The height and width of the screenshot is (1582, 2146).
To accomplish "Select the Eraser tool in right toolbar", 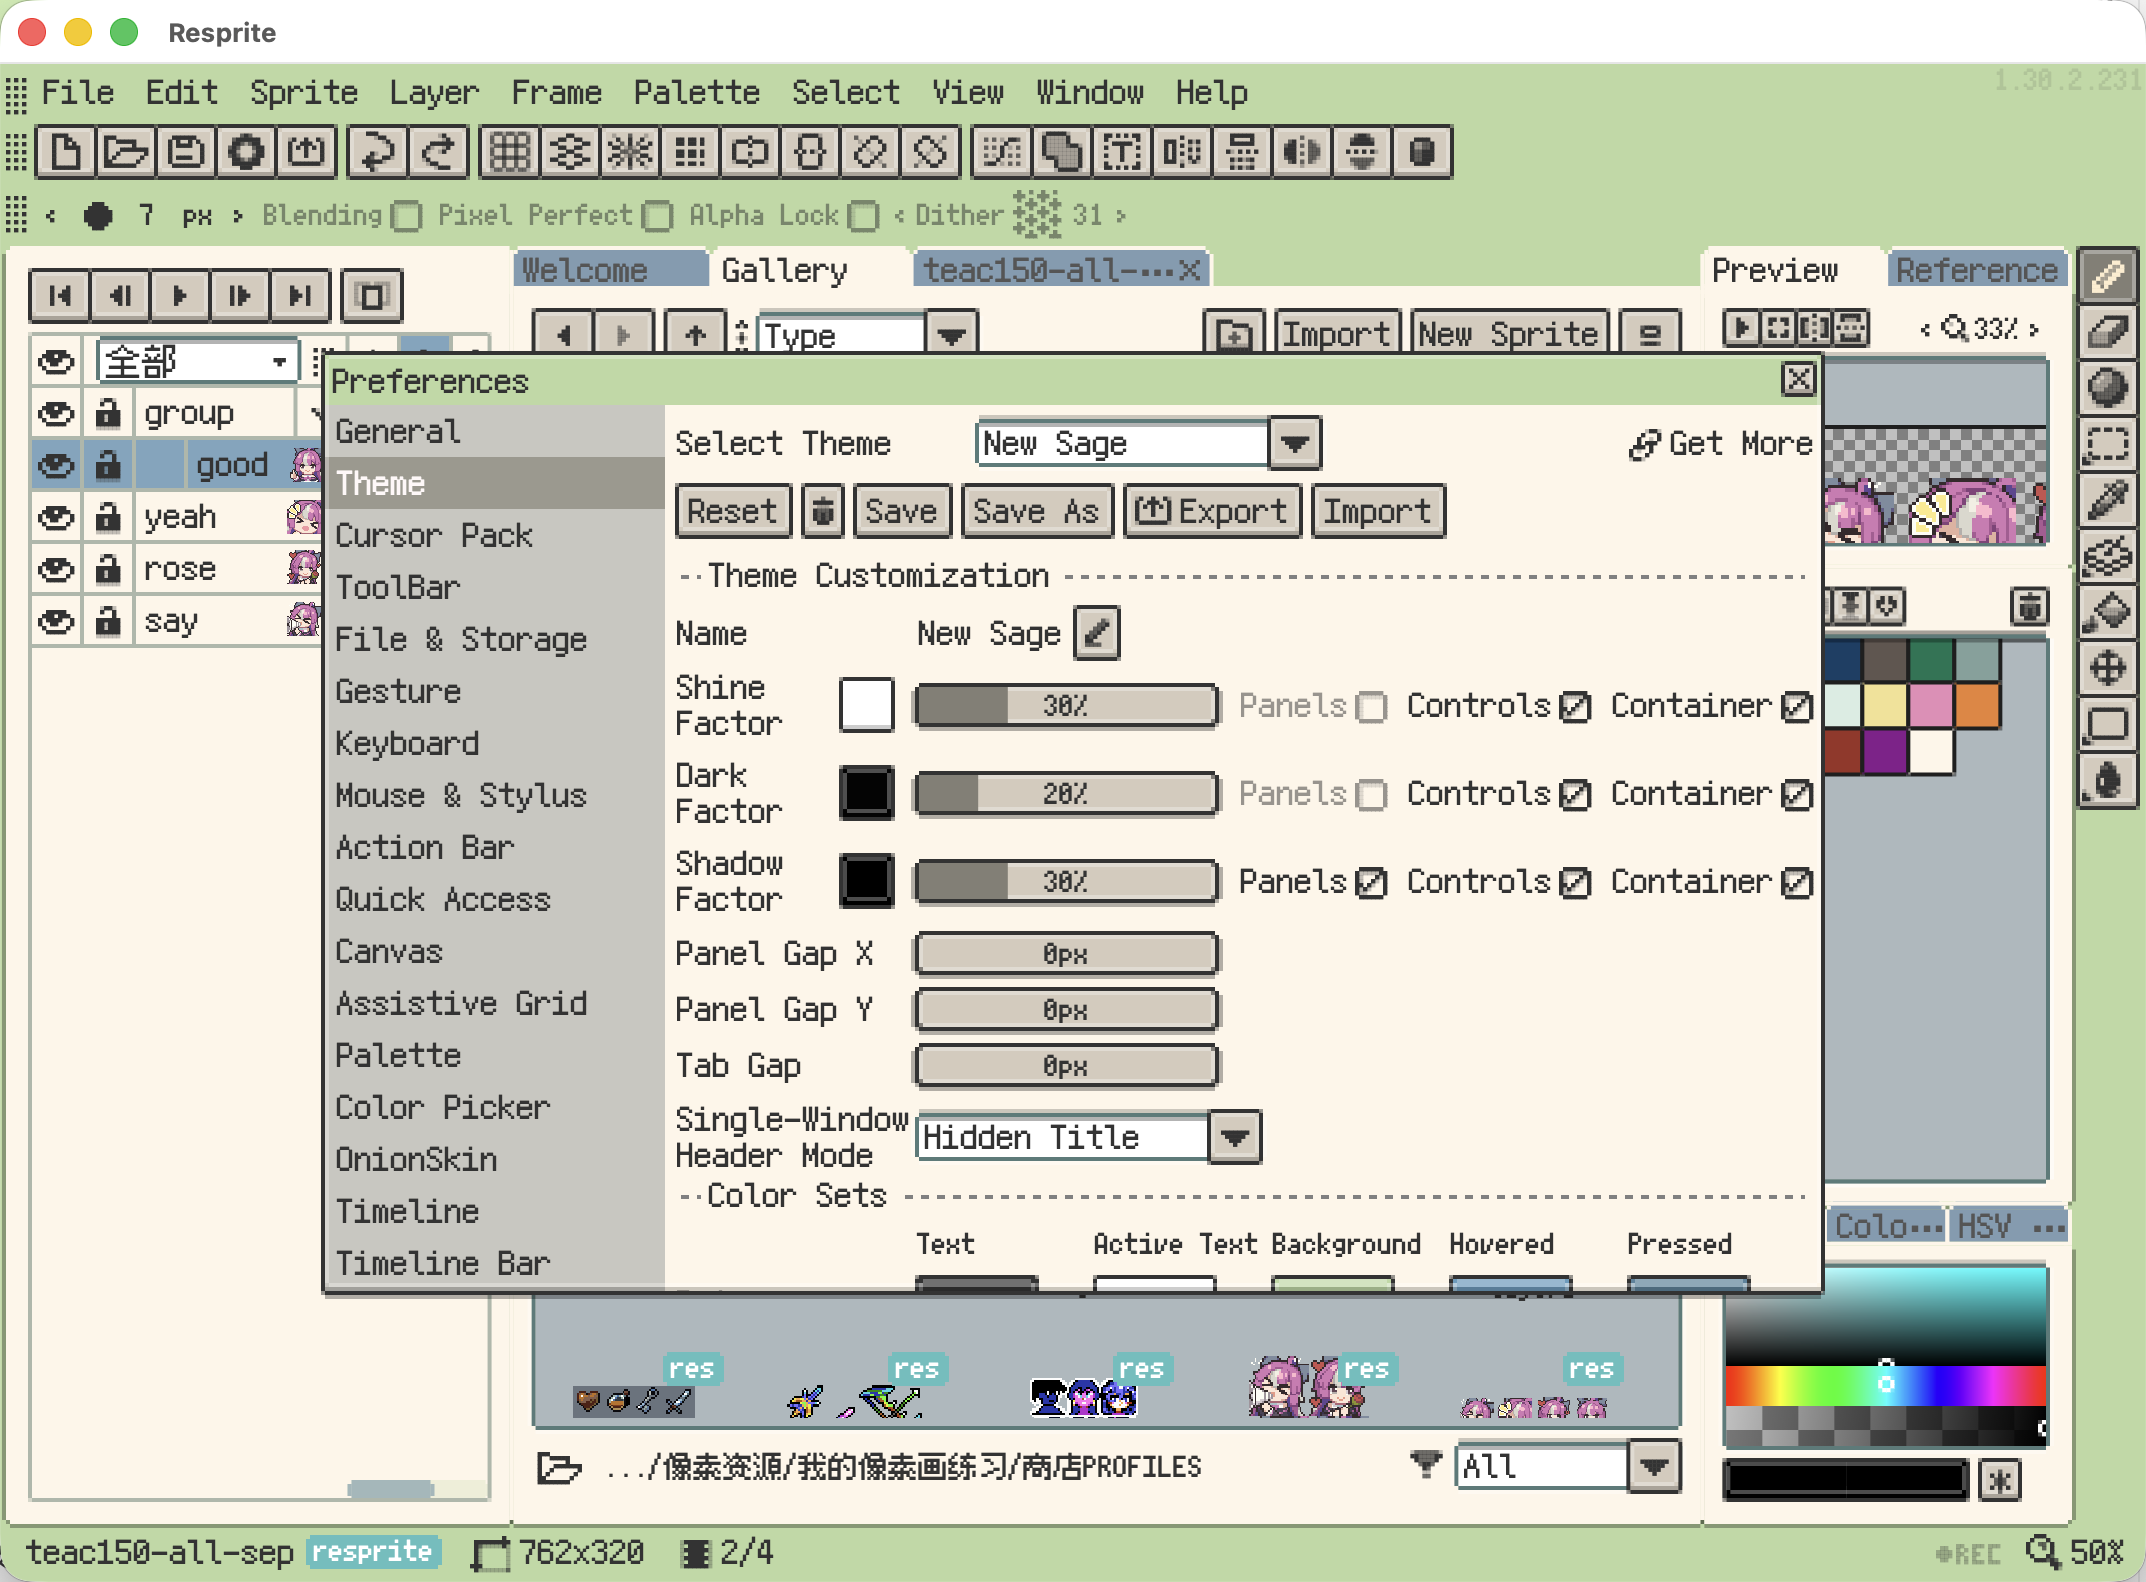I will [x=2107, y=331].
